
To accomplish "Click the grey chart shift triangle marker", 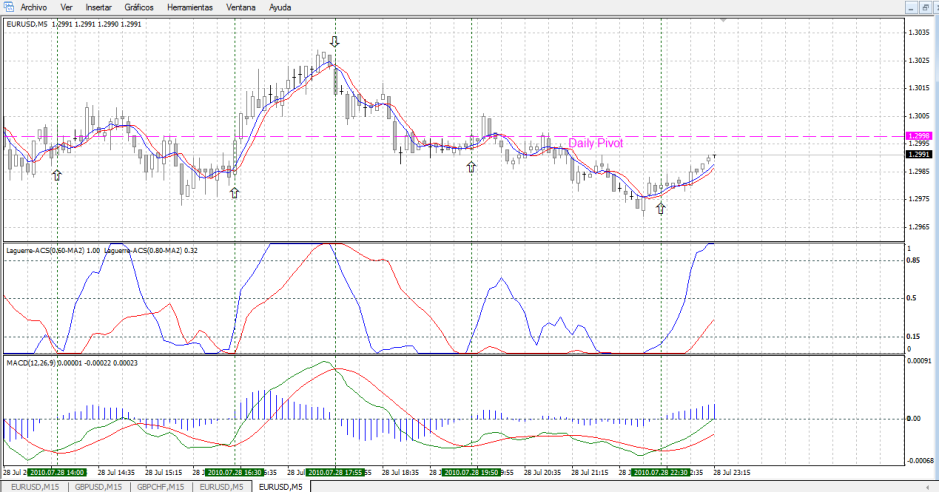I will click(723, 20).
